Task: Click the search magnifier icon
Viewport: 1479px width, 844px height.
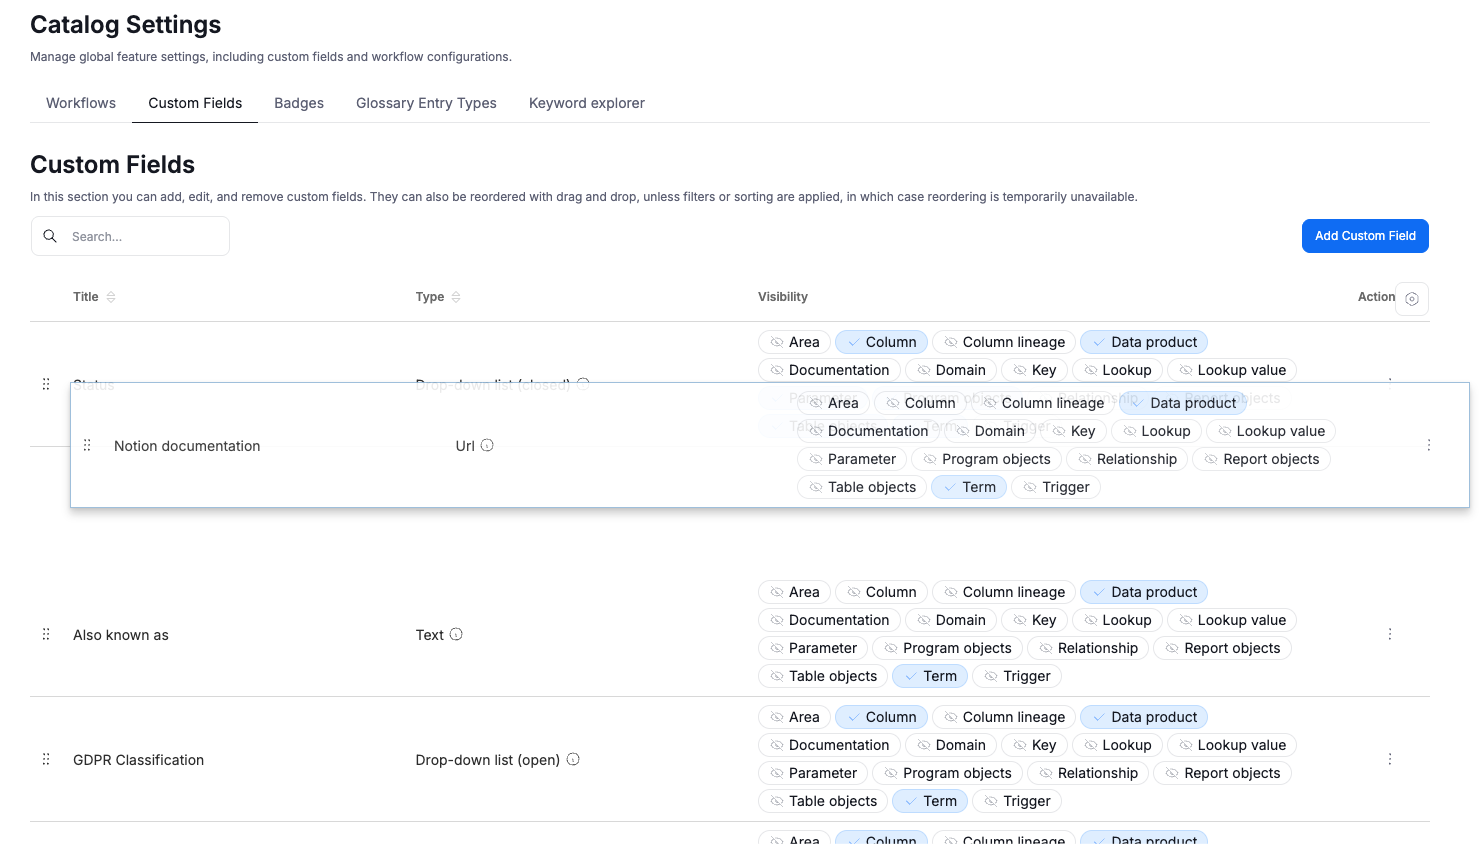Action: pyautogui.click(x=50, y=237)
